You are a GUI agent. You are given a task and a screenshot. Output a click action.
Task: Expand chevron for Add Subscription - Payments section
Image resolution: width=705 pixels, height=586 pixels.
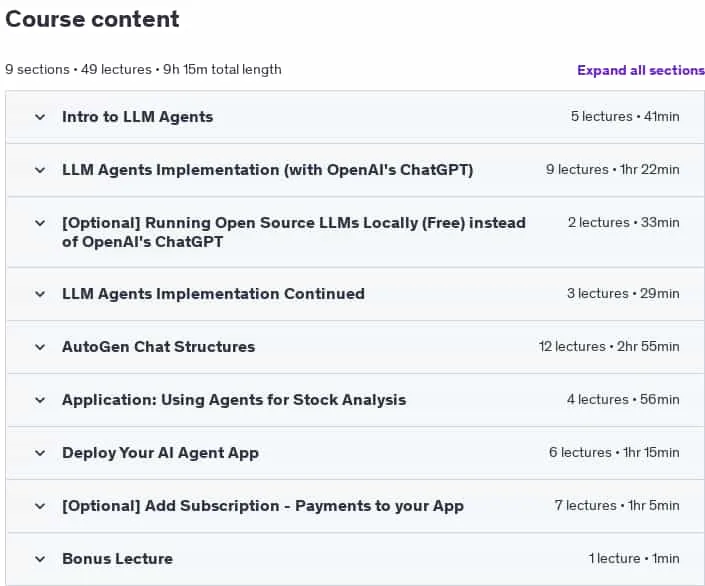tap(40, 506)
